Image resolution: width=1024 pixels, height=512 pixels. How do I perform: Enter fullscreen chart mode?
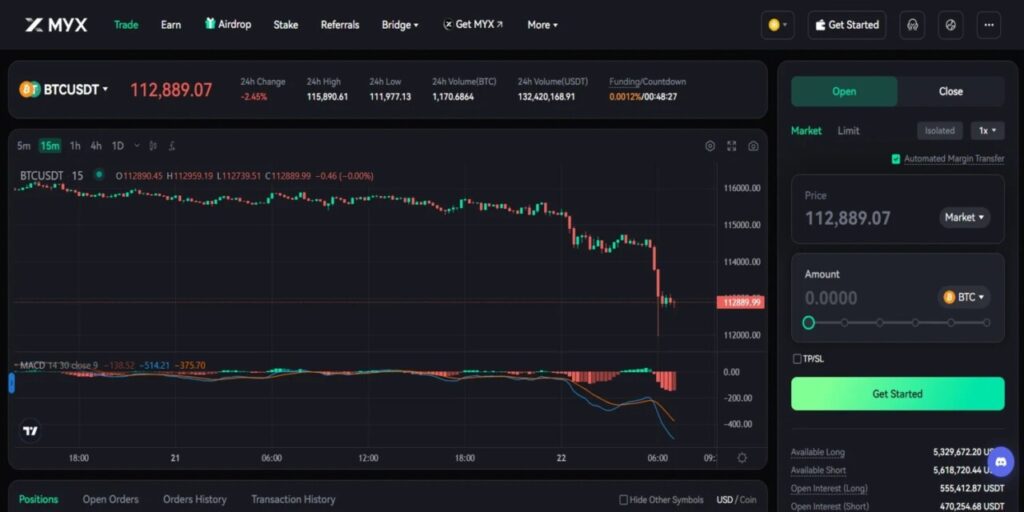point(732,146)
